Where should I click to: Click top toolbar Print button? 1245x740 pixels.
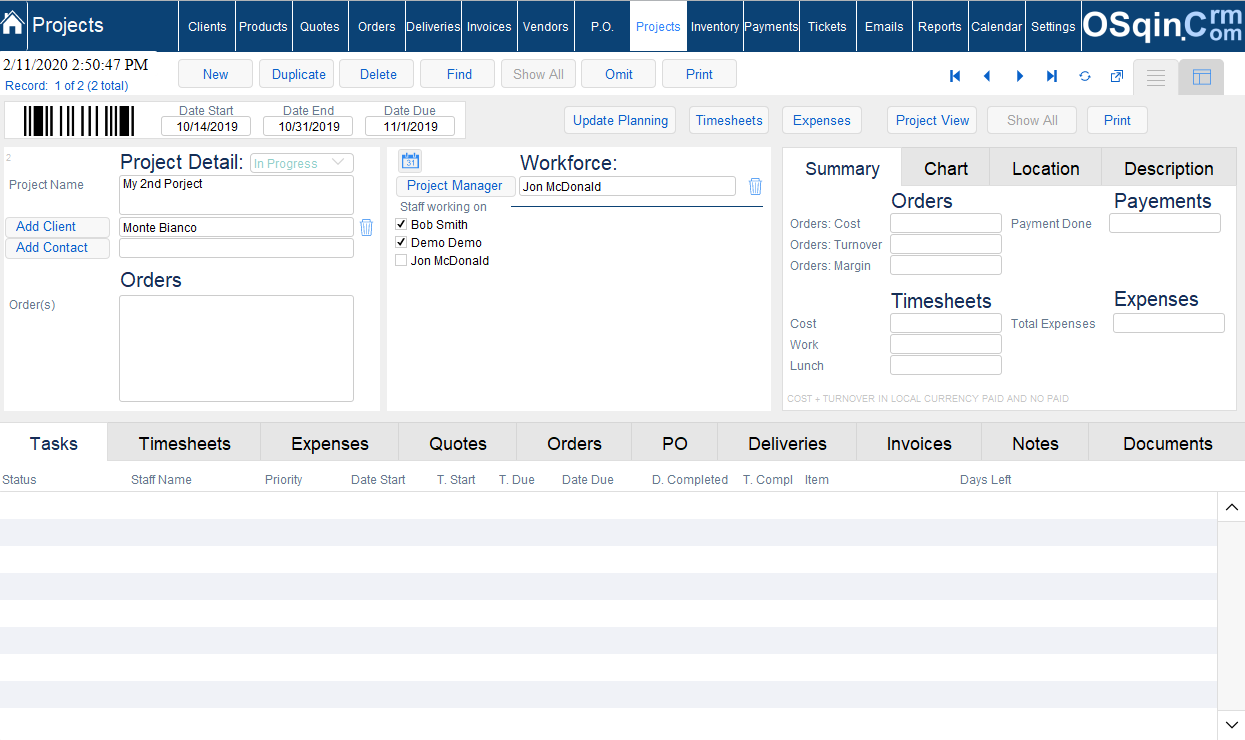pyautogui.click(x=700, y=74)
